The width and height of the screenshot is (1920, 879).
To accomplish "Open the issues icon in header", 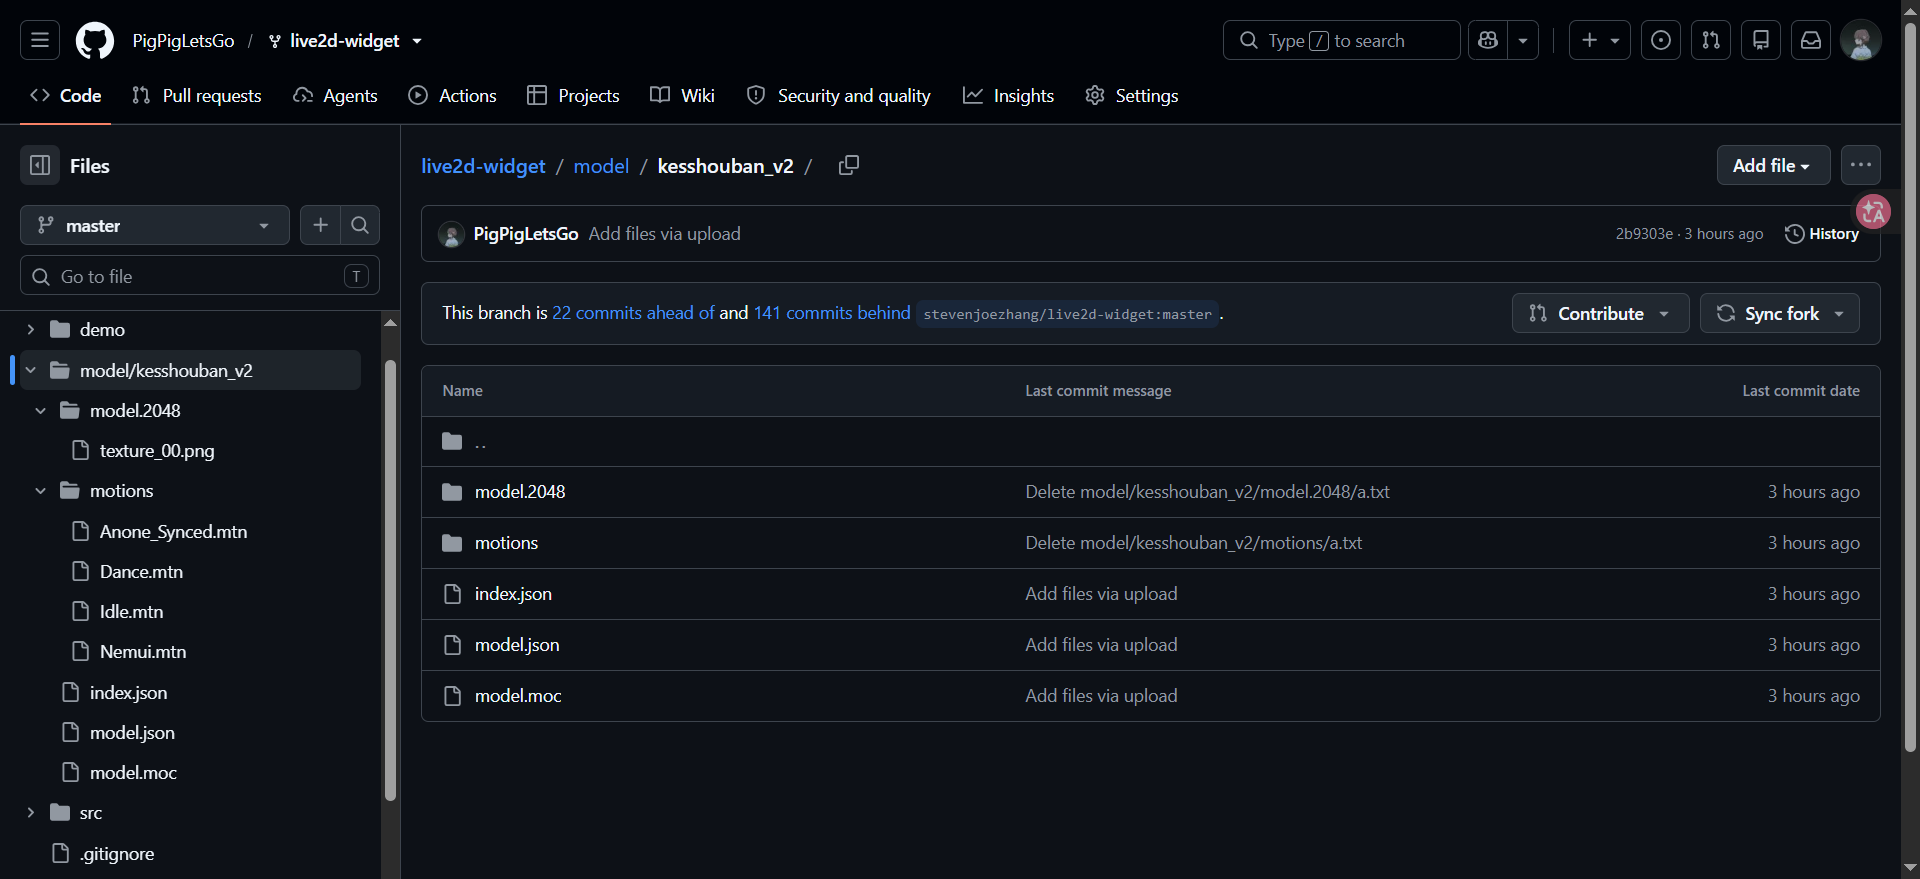I will click(x=1661, y=40).
